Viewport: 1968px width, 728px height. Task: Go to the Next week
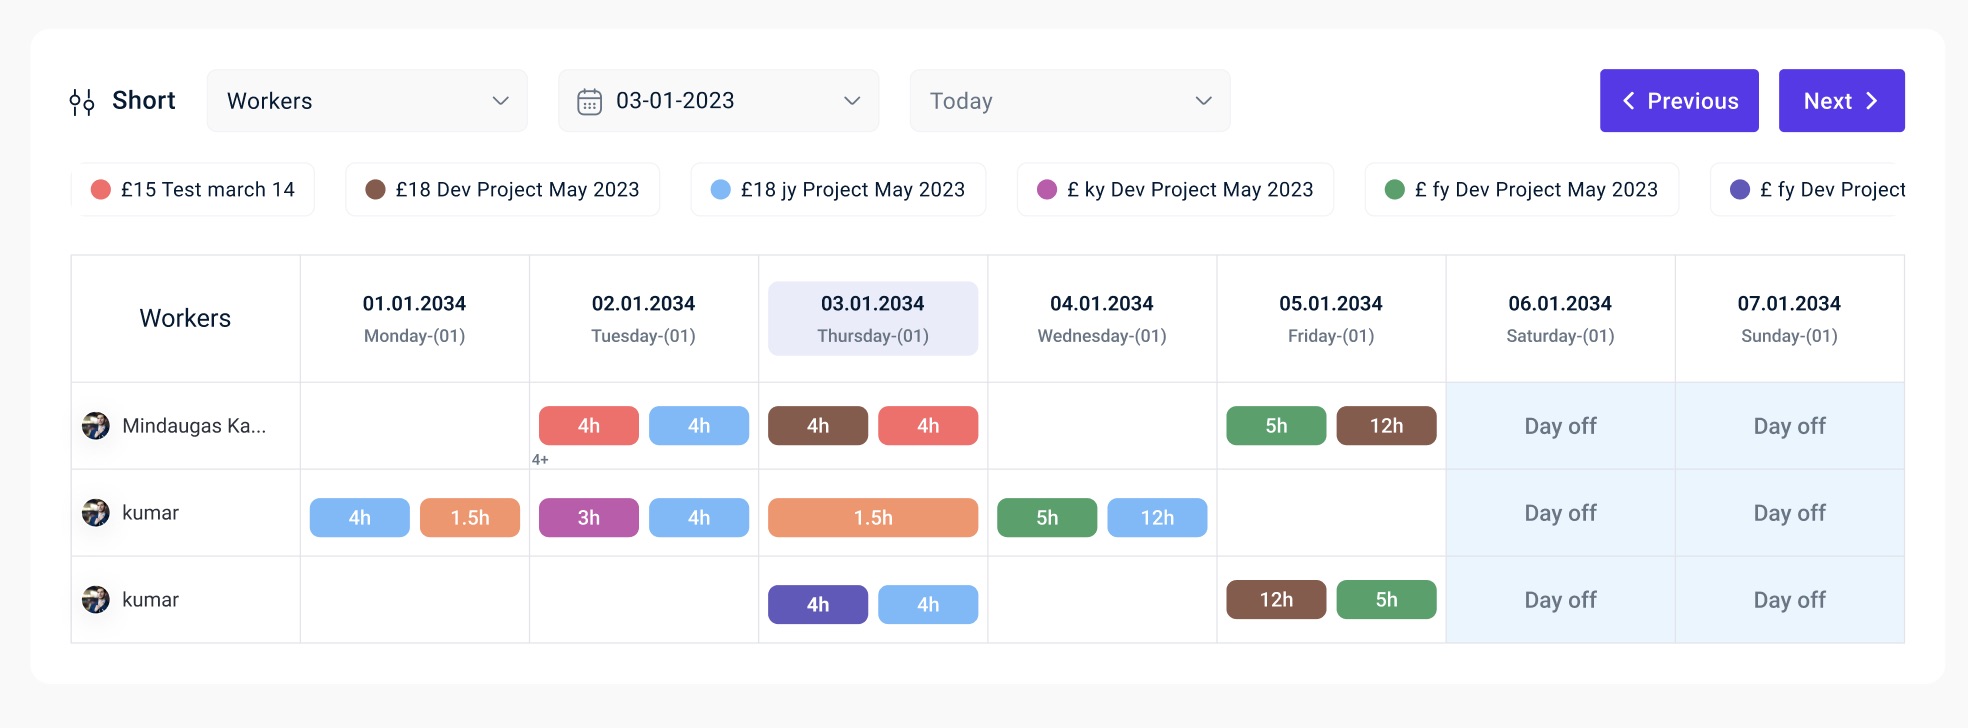[1841, 101]
